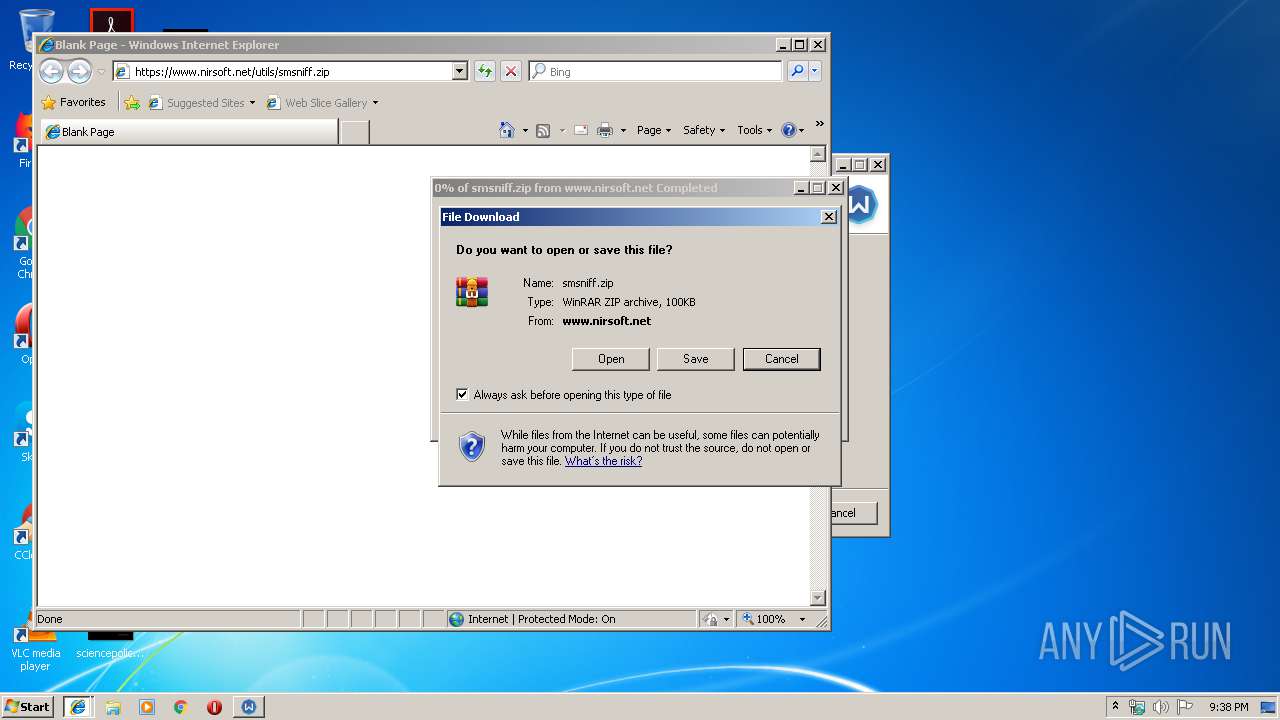Image resolution: width=1280 pixels, height=720 pixels.
Task: Click the RSS Feeds icon
Action: 543,130
